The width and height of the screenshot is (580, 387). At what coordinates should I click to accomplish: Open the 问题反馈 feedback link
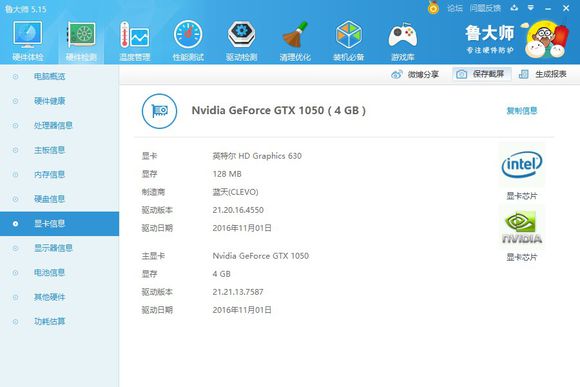pos(485,8)
